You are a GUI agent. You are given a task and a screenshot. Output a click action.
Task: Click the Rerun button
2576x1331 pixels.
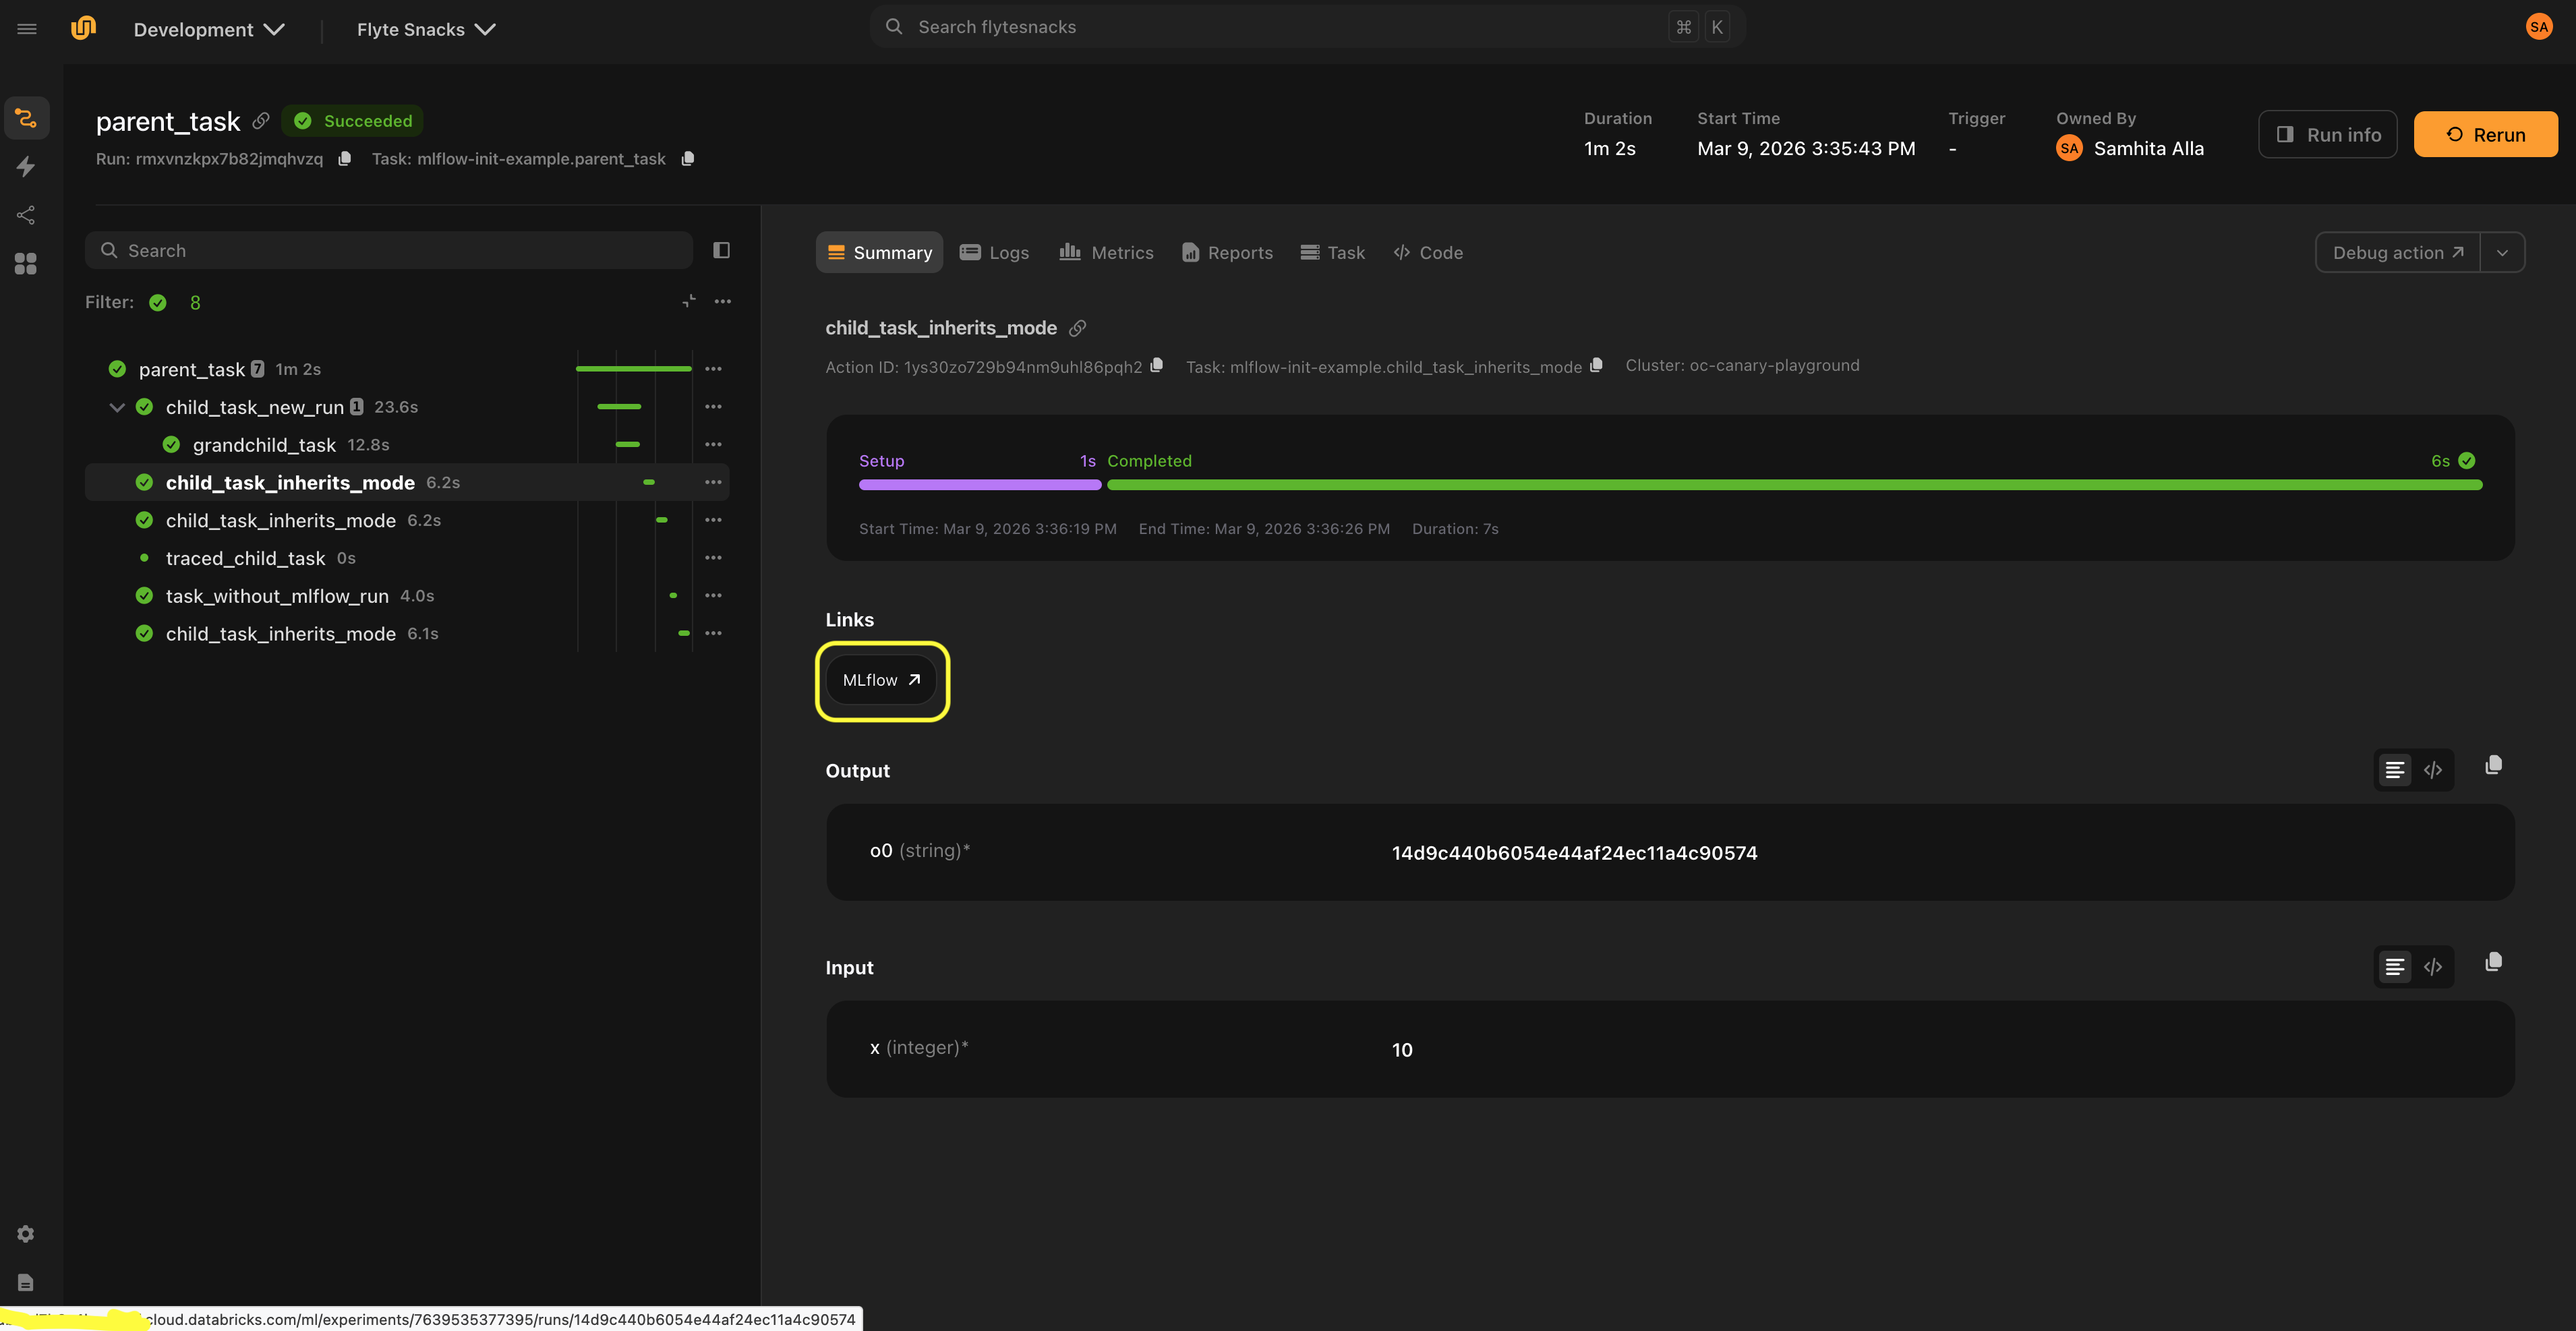coord(2485,135)
